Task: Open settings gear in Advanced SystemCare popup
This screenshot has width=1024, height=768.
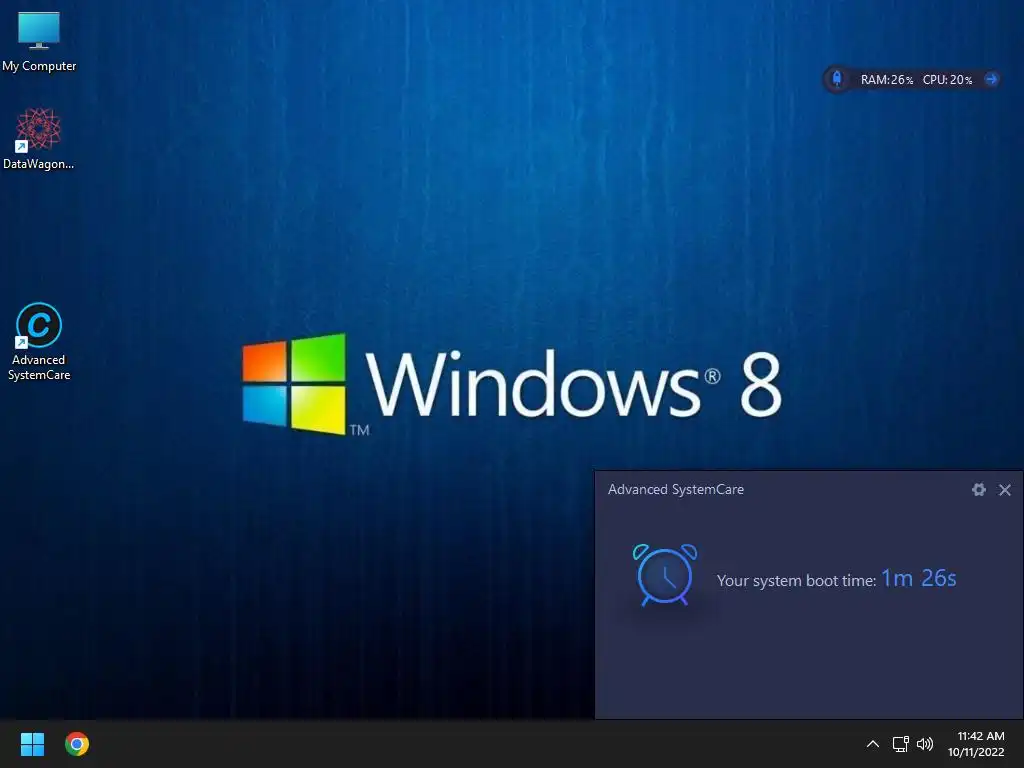Action: [978, 489]
